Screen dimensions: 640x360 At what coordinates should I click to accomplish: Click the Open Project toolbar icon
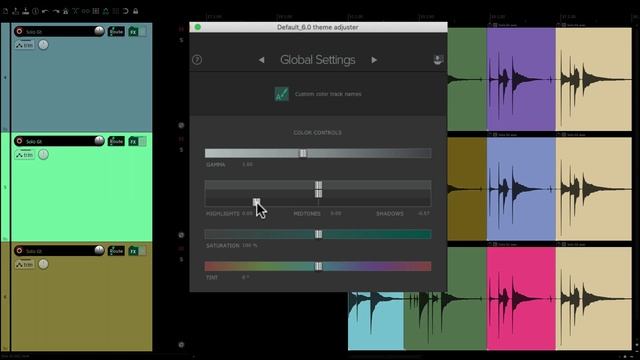click(16, 11)
